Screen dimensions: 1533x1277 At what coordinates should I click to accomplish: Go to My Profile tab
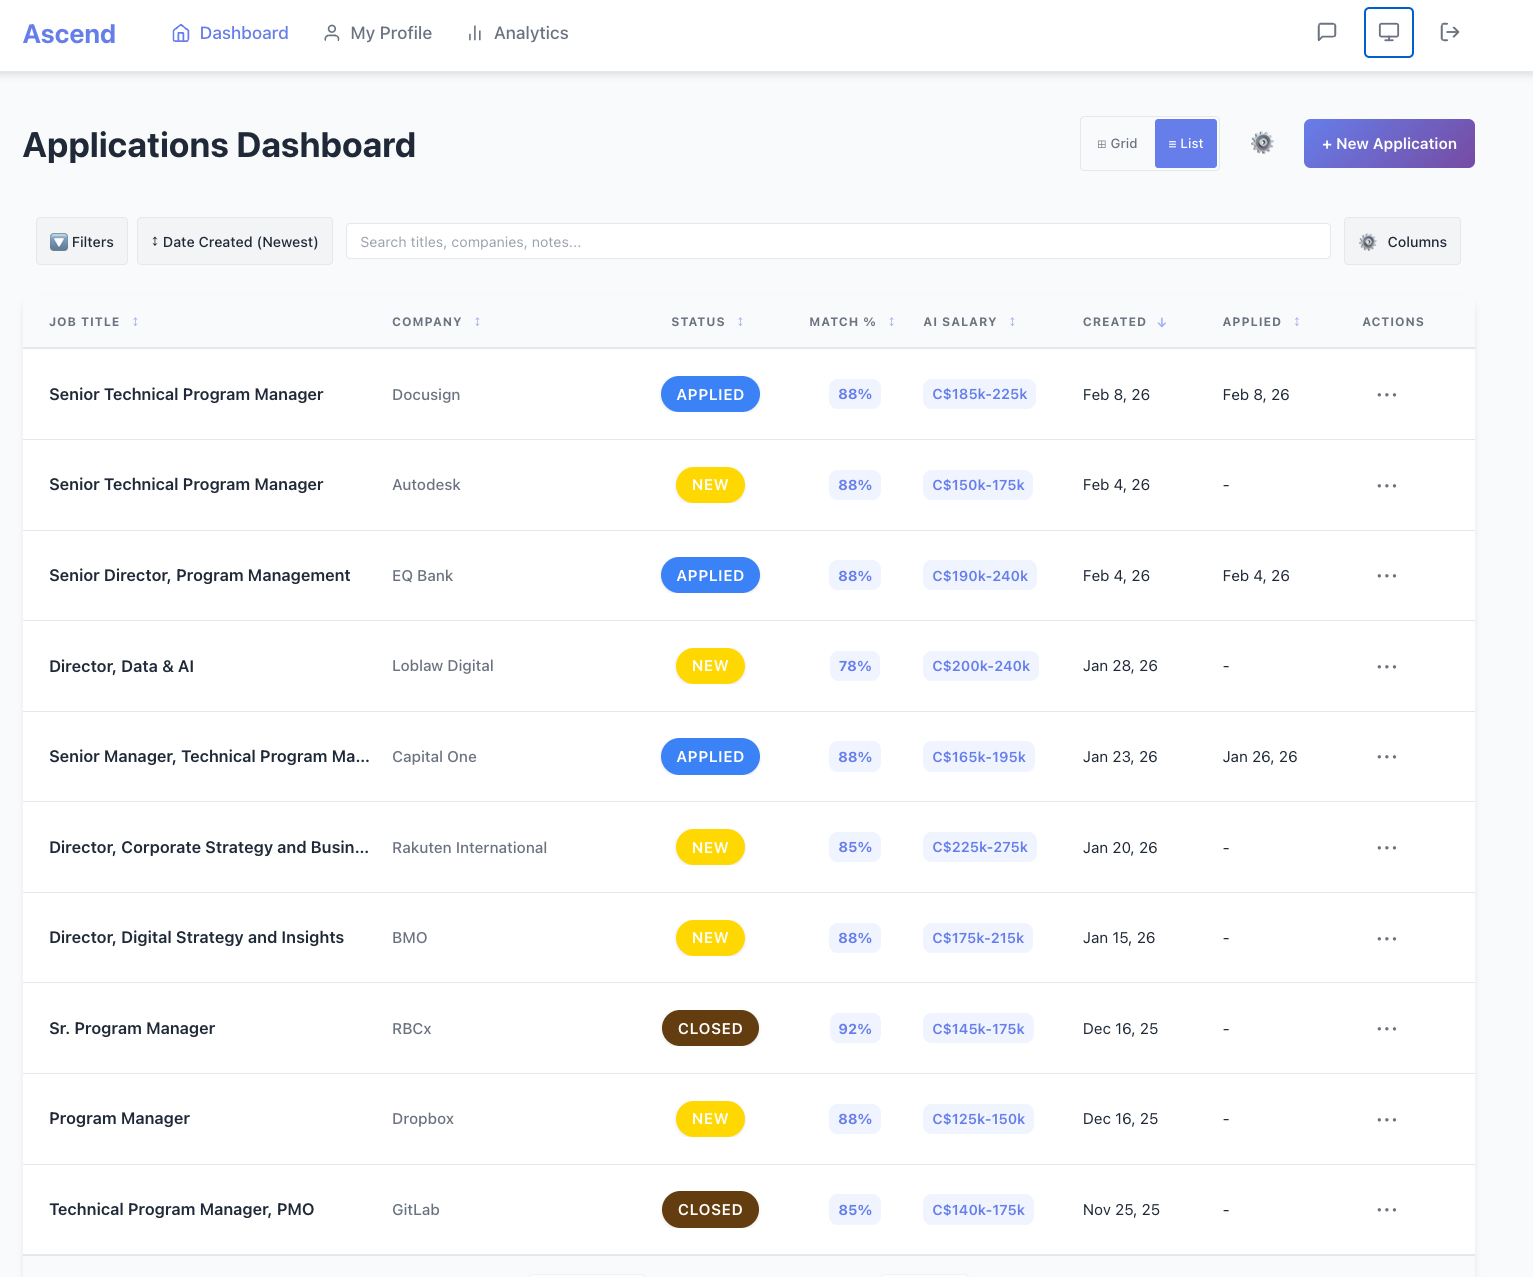tap(378, 33)
